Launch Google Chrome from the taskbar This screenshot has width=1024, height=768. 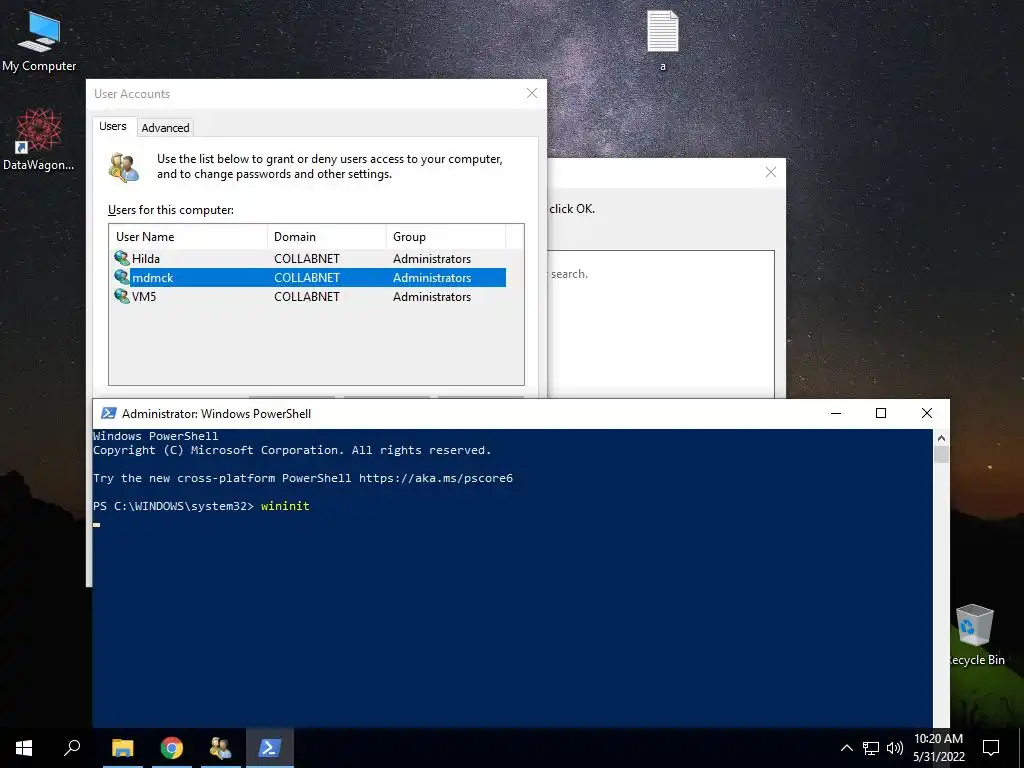172,748
